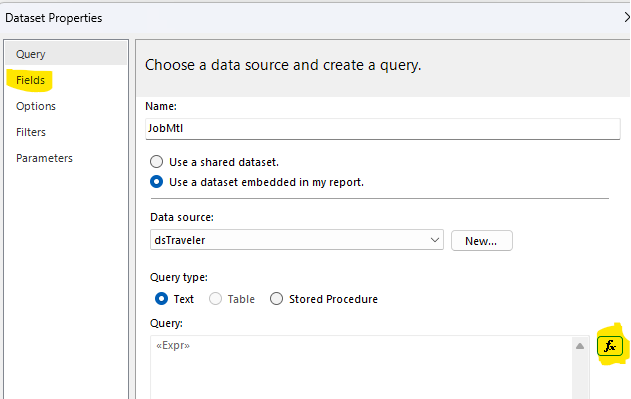
Task: Open the Parameters page
Action: click(x=44, y=158)
